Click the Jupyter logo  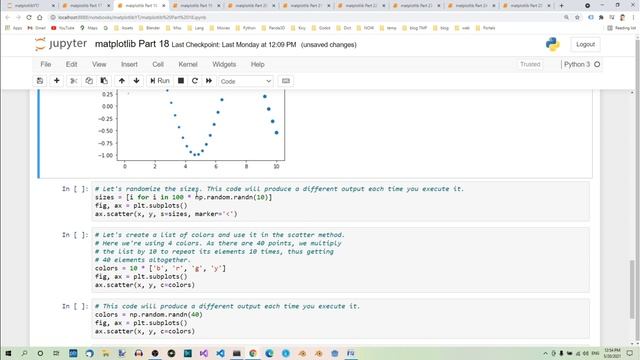(61, 44)
